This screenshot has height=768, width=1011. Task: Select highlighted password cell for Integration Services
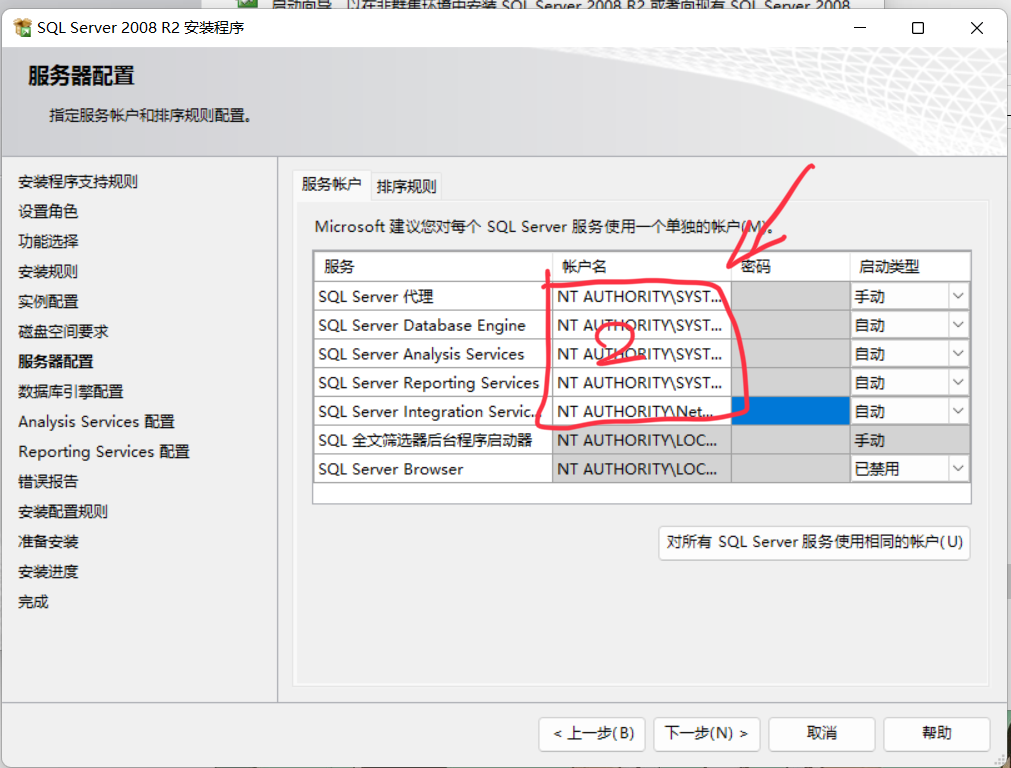pyautogui.click(x=790, y=411)
